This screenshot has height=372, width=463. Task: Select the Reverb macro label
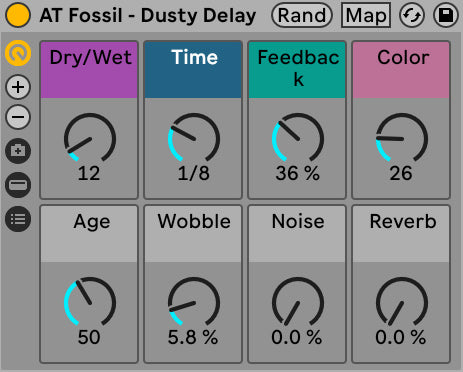pos(401,234)
